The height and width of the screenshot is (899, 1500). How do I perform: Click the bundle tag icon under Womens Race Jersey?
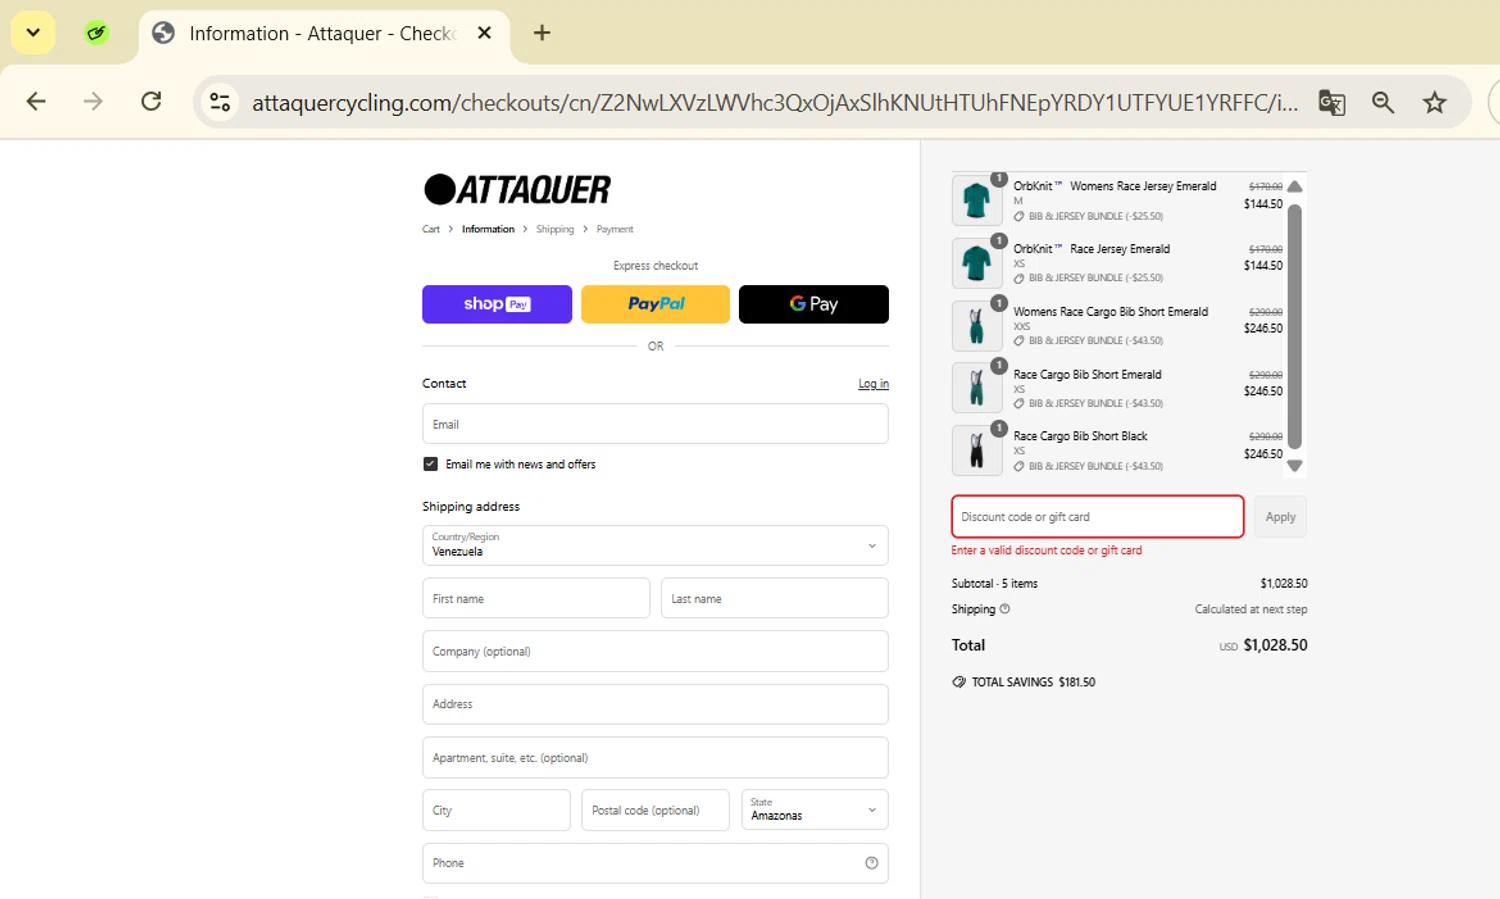click(x=1019, y=216)
